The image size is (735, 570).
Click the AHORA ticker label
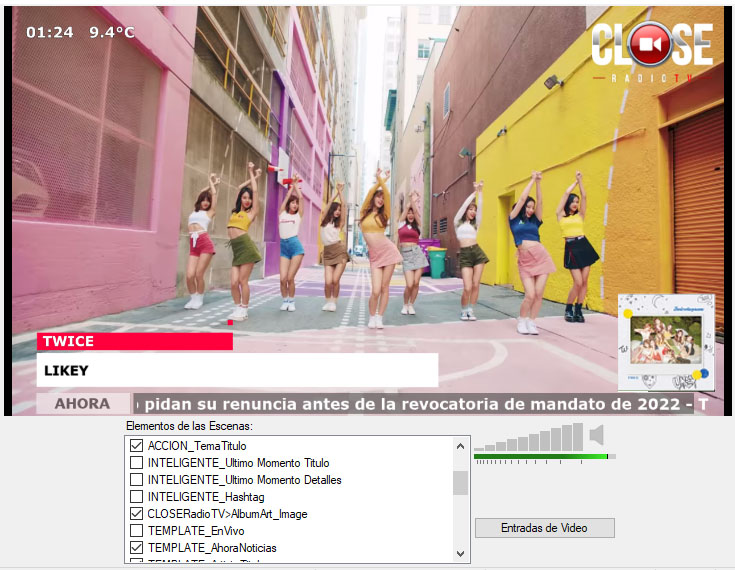pos(83,404)
